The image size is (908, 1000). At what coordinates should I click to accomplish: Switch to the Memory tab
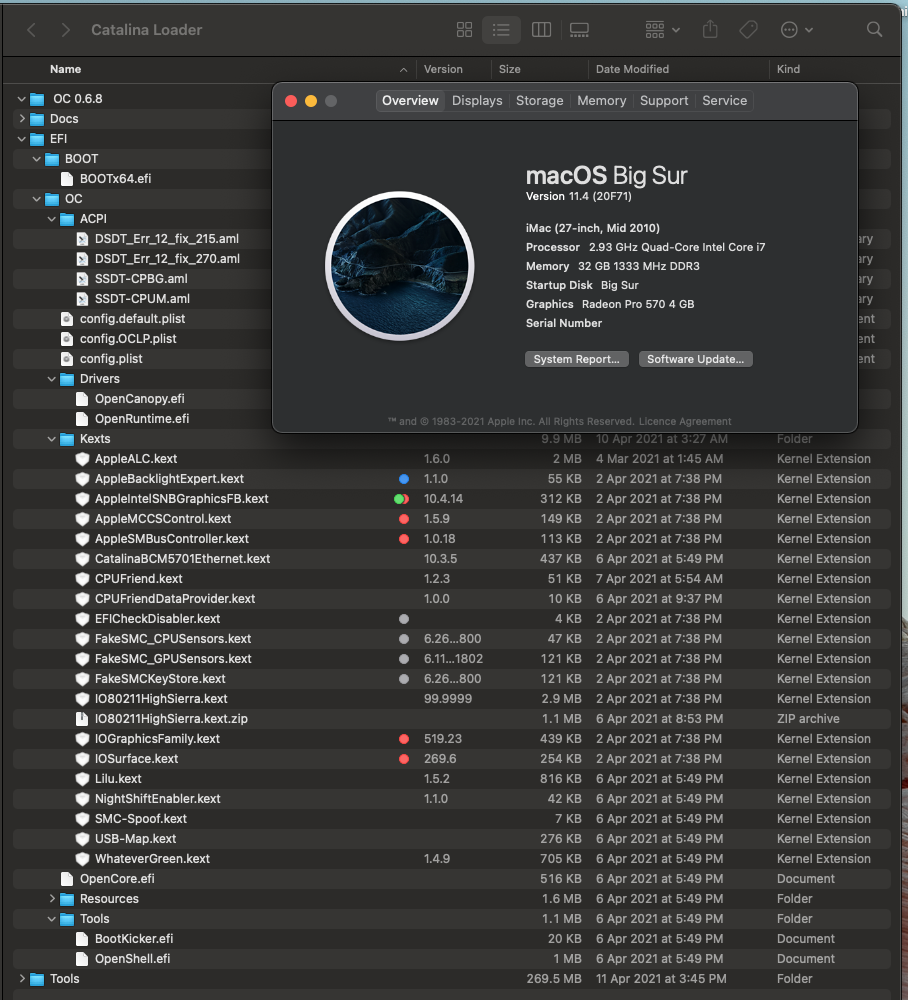pyautogui.click(x=601, y=101)
